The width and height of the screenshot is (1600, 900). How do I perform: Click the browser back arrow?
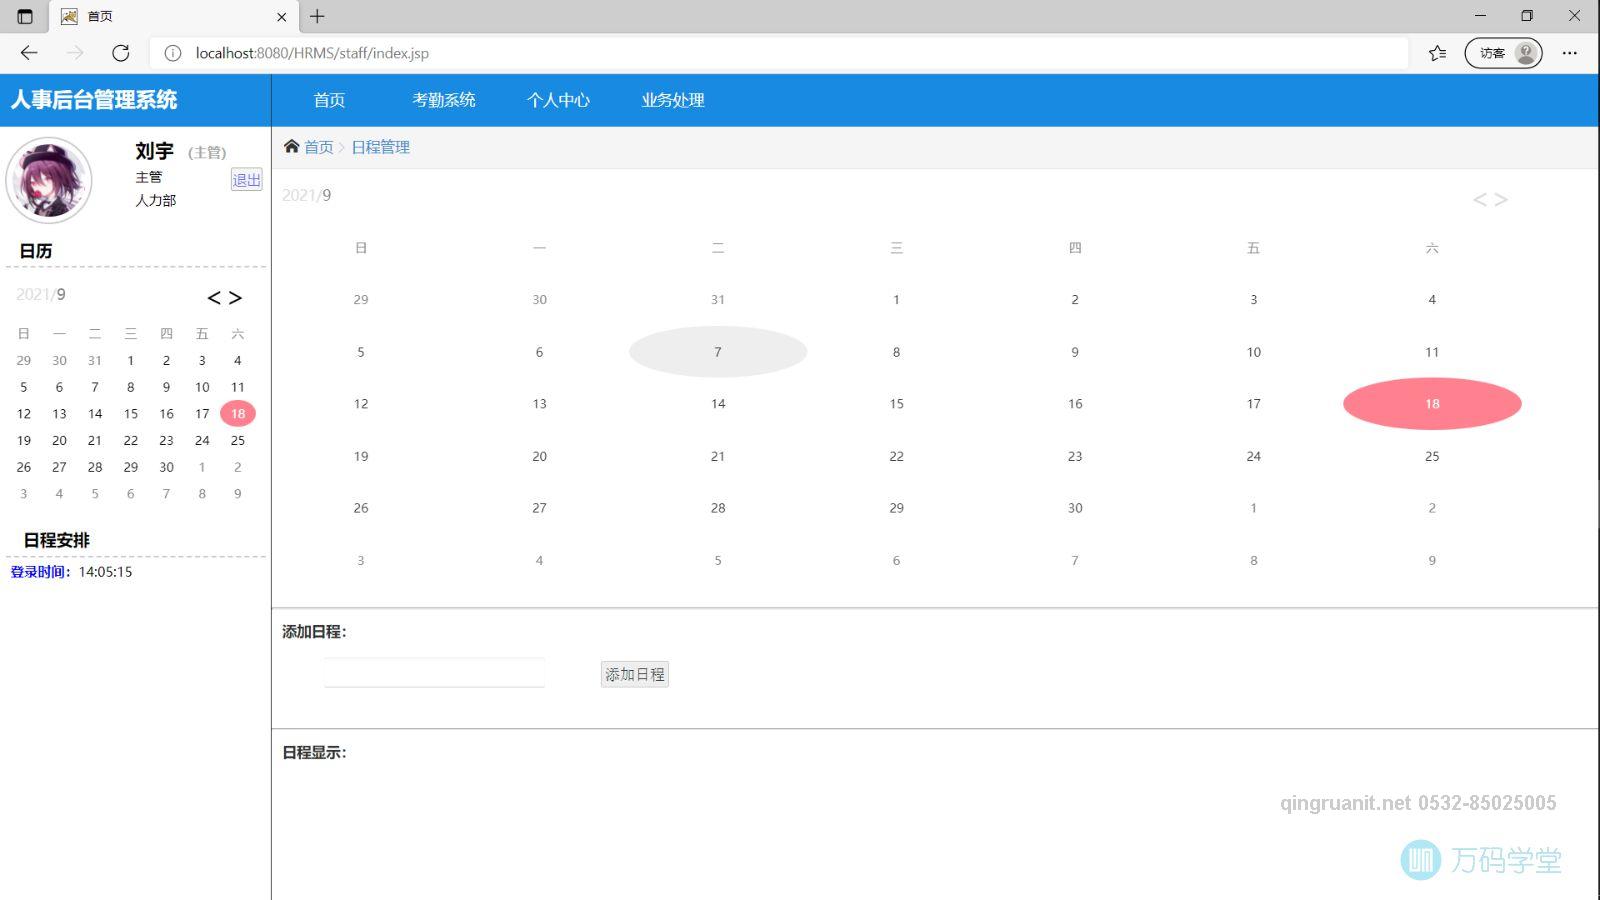coord(28,53)
